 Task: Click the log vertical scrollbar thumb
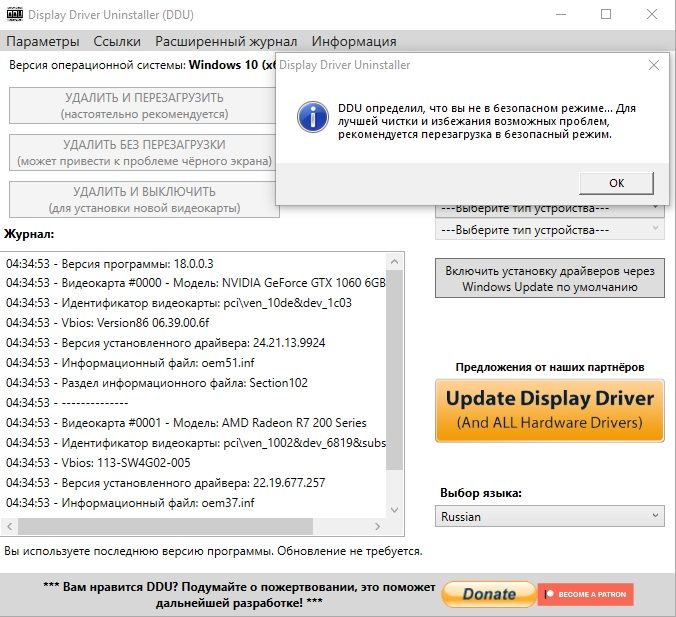coord(394,370)
